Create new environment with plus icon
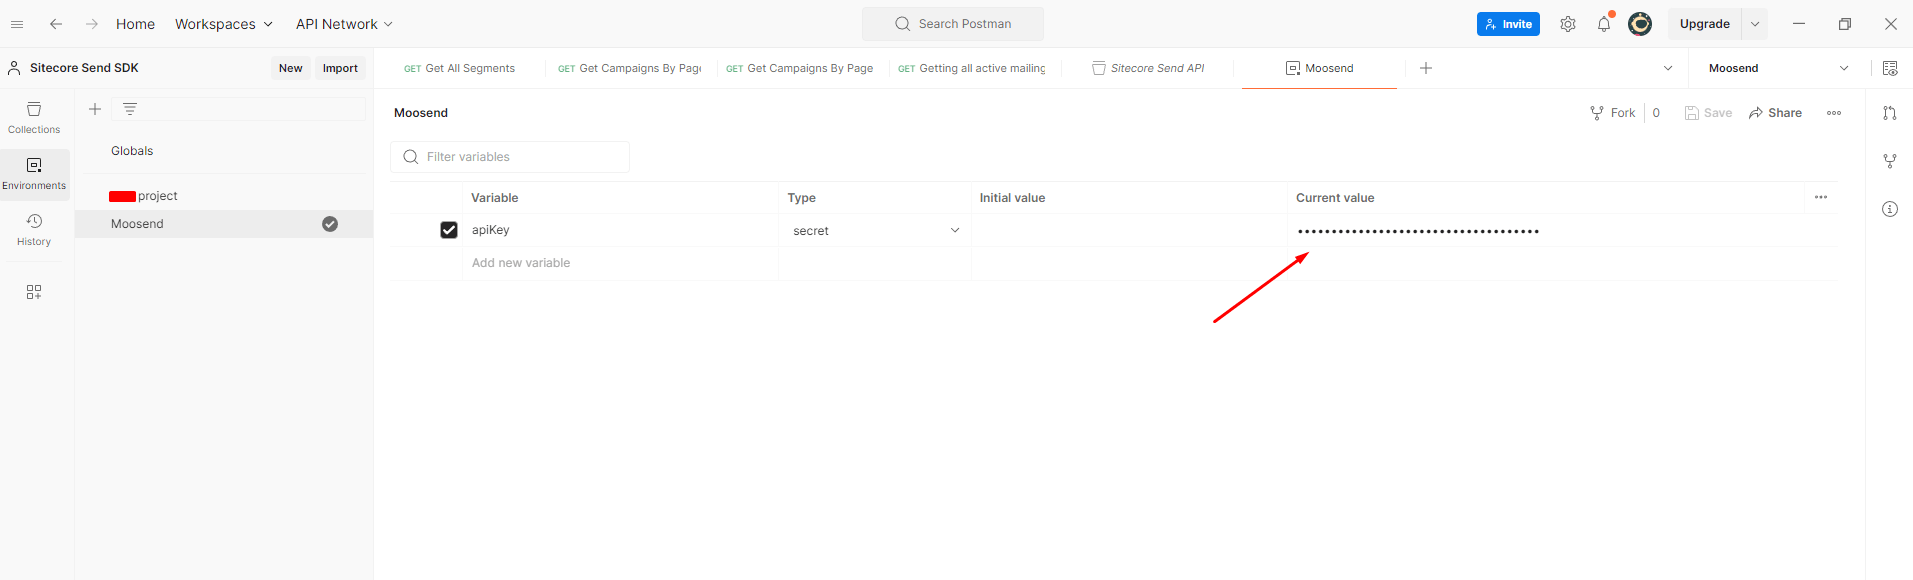The width and height of the screenshot is (1913, 580). pos(95,109)
